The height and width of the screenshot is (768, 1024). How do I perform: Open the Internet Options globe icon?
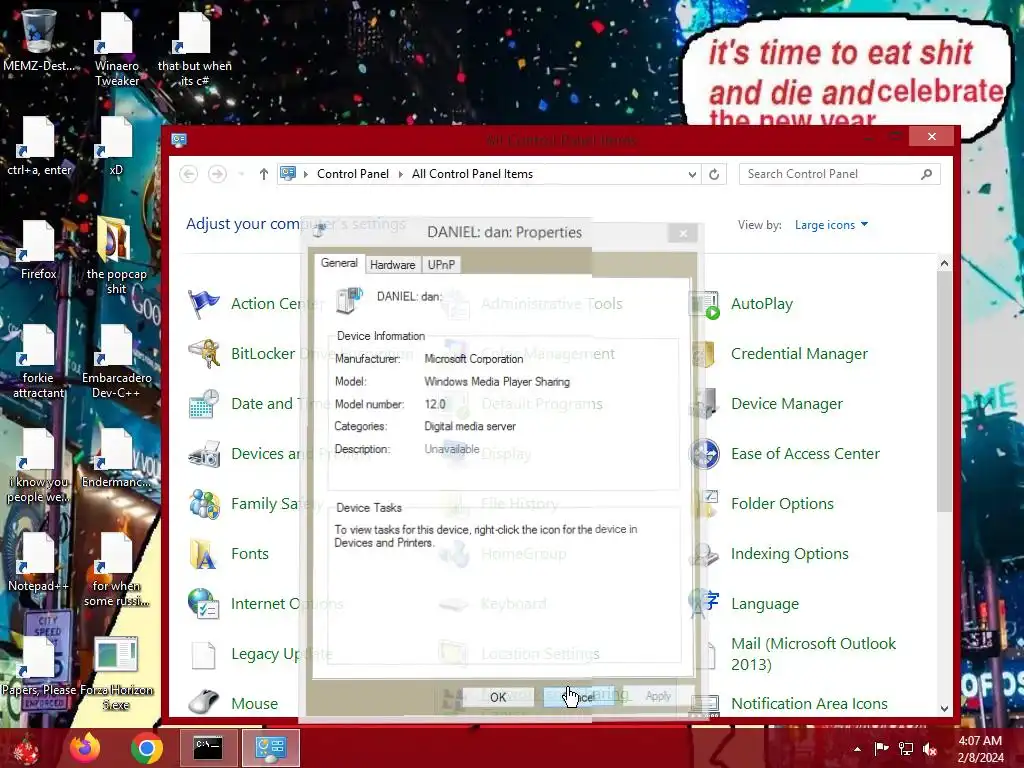point(204,603)
